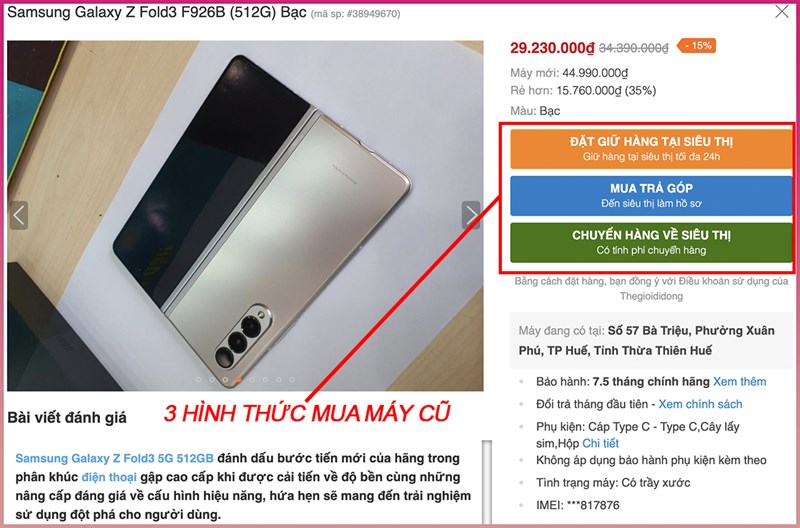Click the ĐẶT GIỮ HÀNG TẠI SIÊU THỊ button
The image size is (800, 528).
point(651,148)
